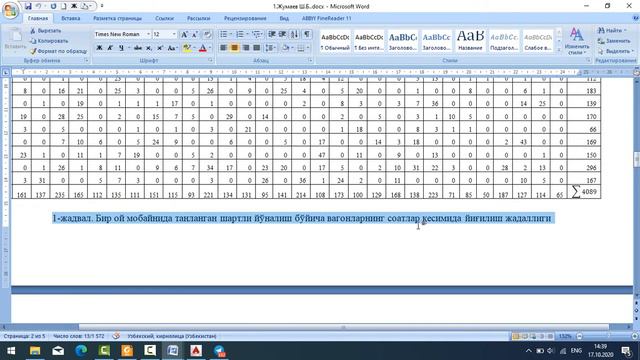The image size is (640, 360).
Task: Sort the selected text
Action: tap(294, 34)
